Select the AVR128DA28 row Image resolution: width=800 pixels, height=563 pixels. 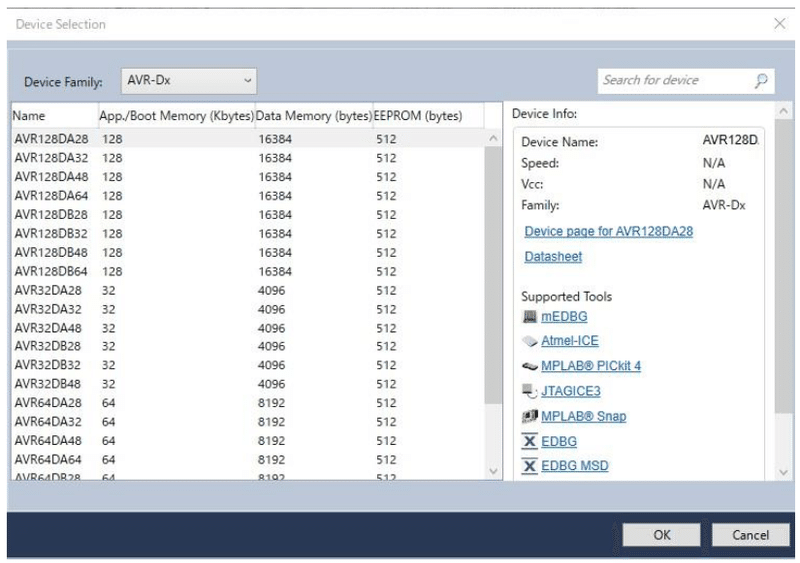point(248,139)
